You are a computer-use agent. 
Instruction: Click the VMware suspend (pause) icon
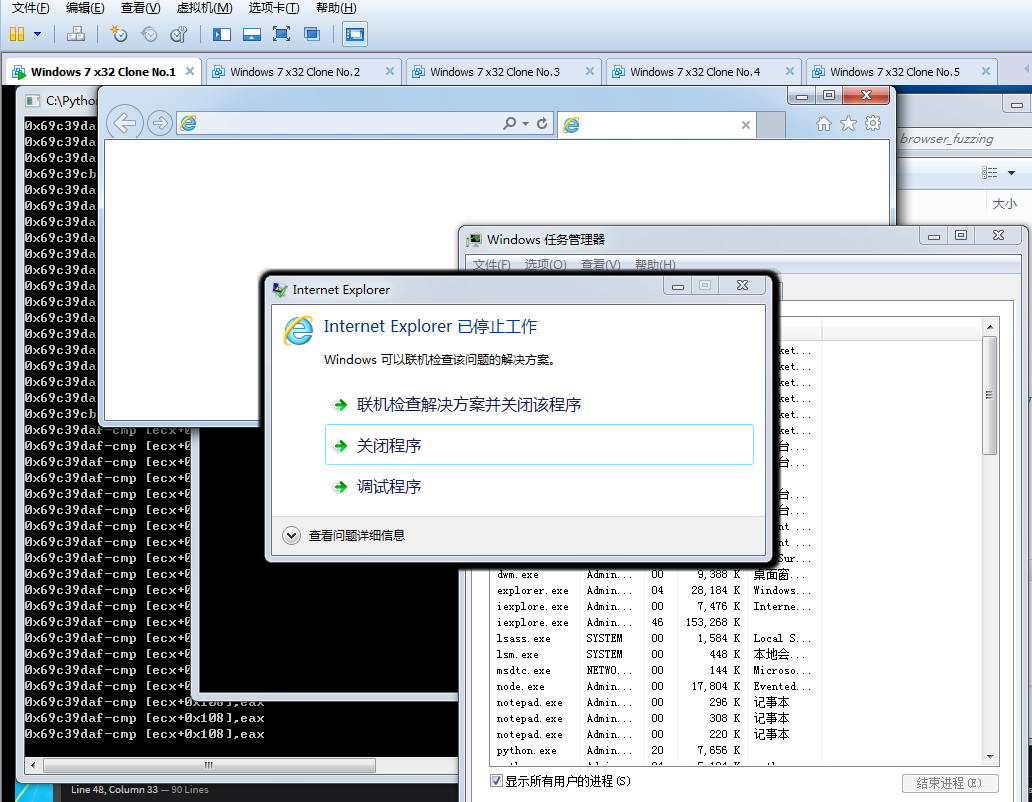coord(17,34)
